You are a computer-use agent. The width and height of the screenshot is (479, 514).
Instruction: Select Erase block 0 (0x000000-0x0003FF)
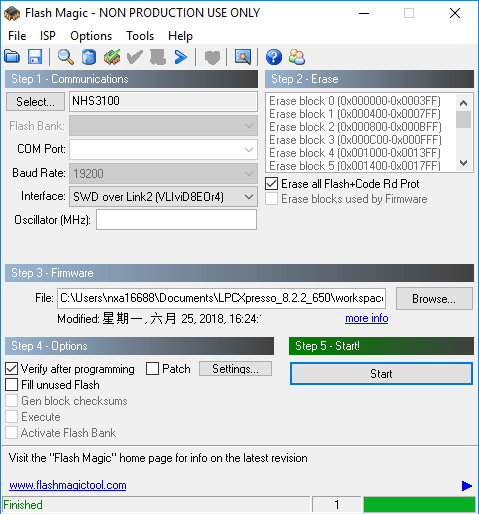point(355,101)
